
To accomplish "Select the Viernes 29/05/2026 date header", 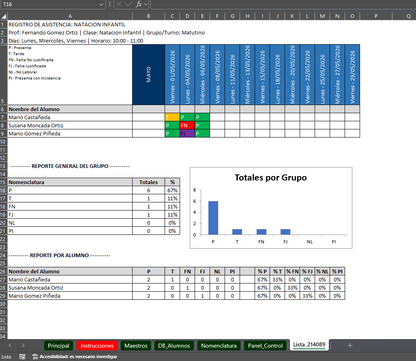I will point(352,75).
